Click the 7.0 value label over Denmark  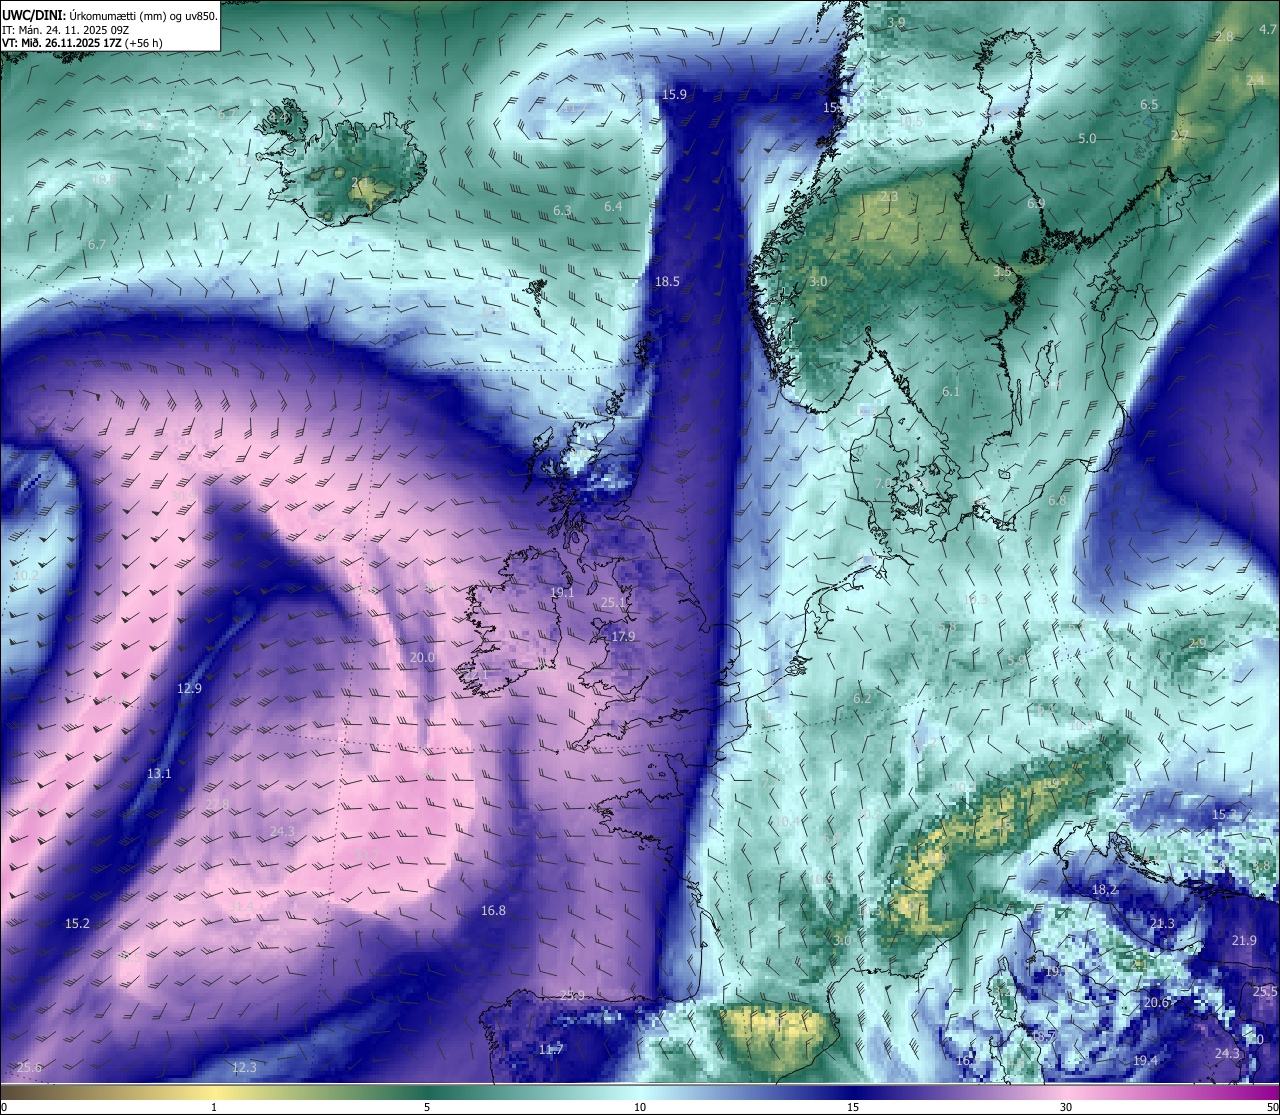pos(884,483)
